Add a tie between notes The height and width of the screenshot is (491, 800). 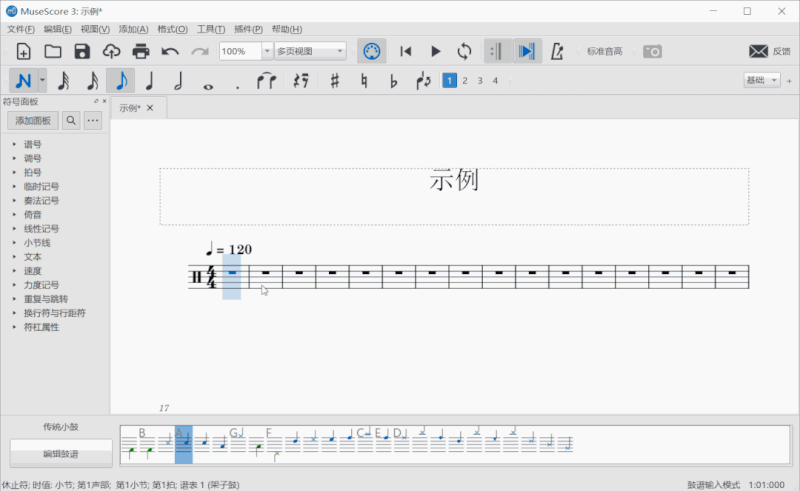266,81
